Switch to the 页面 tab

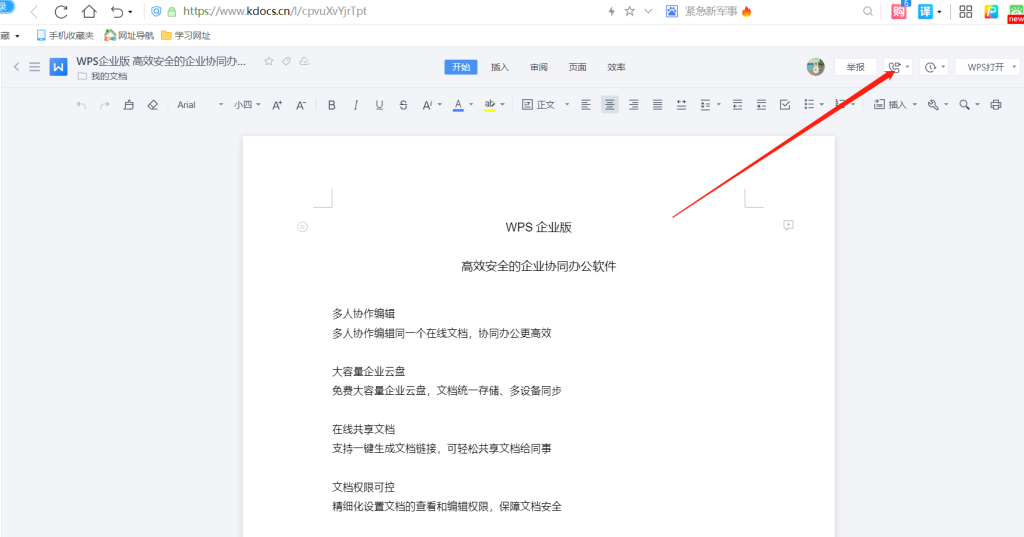tap(577, 67)
